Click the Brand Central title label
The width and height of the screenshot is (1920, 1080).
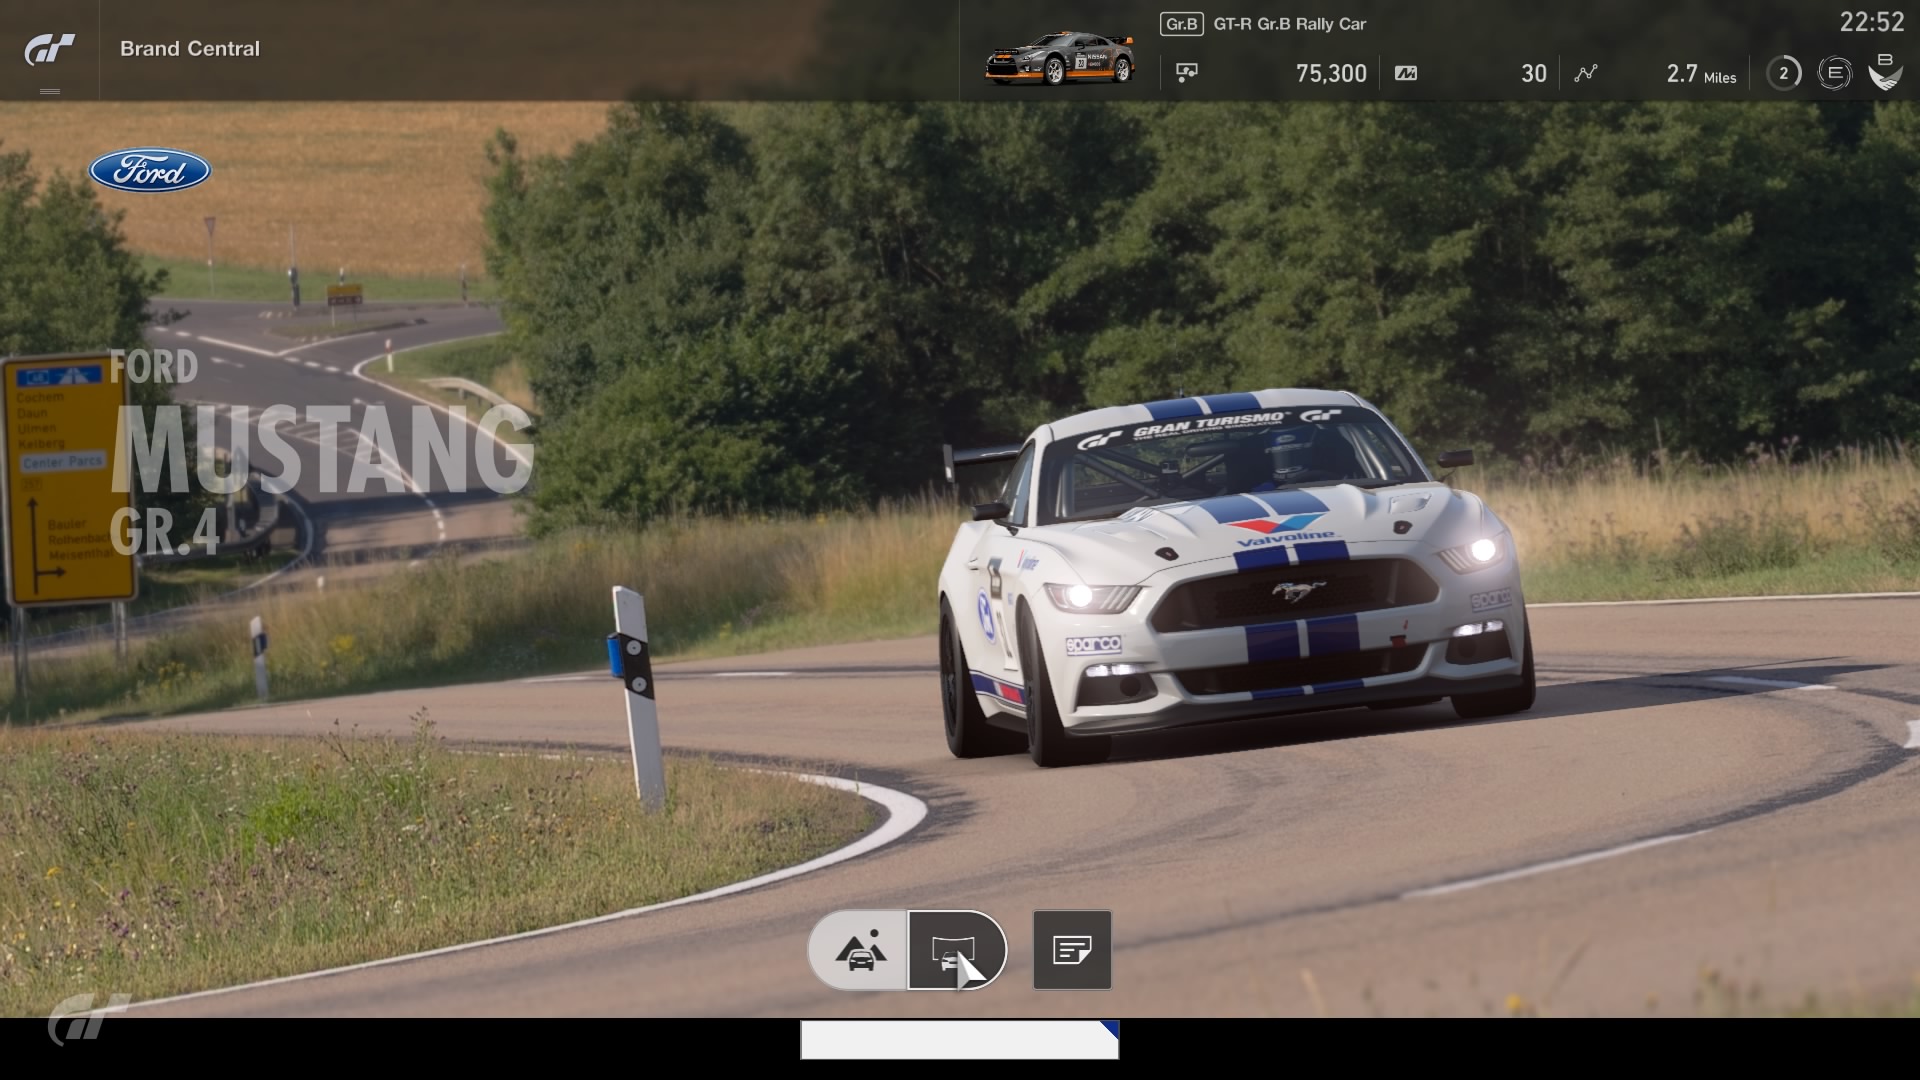pos(190,48)
